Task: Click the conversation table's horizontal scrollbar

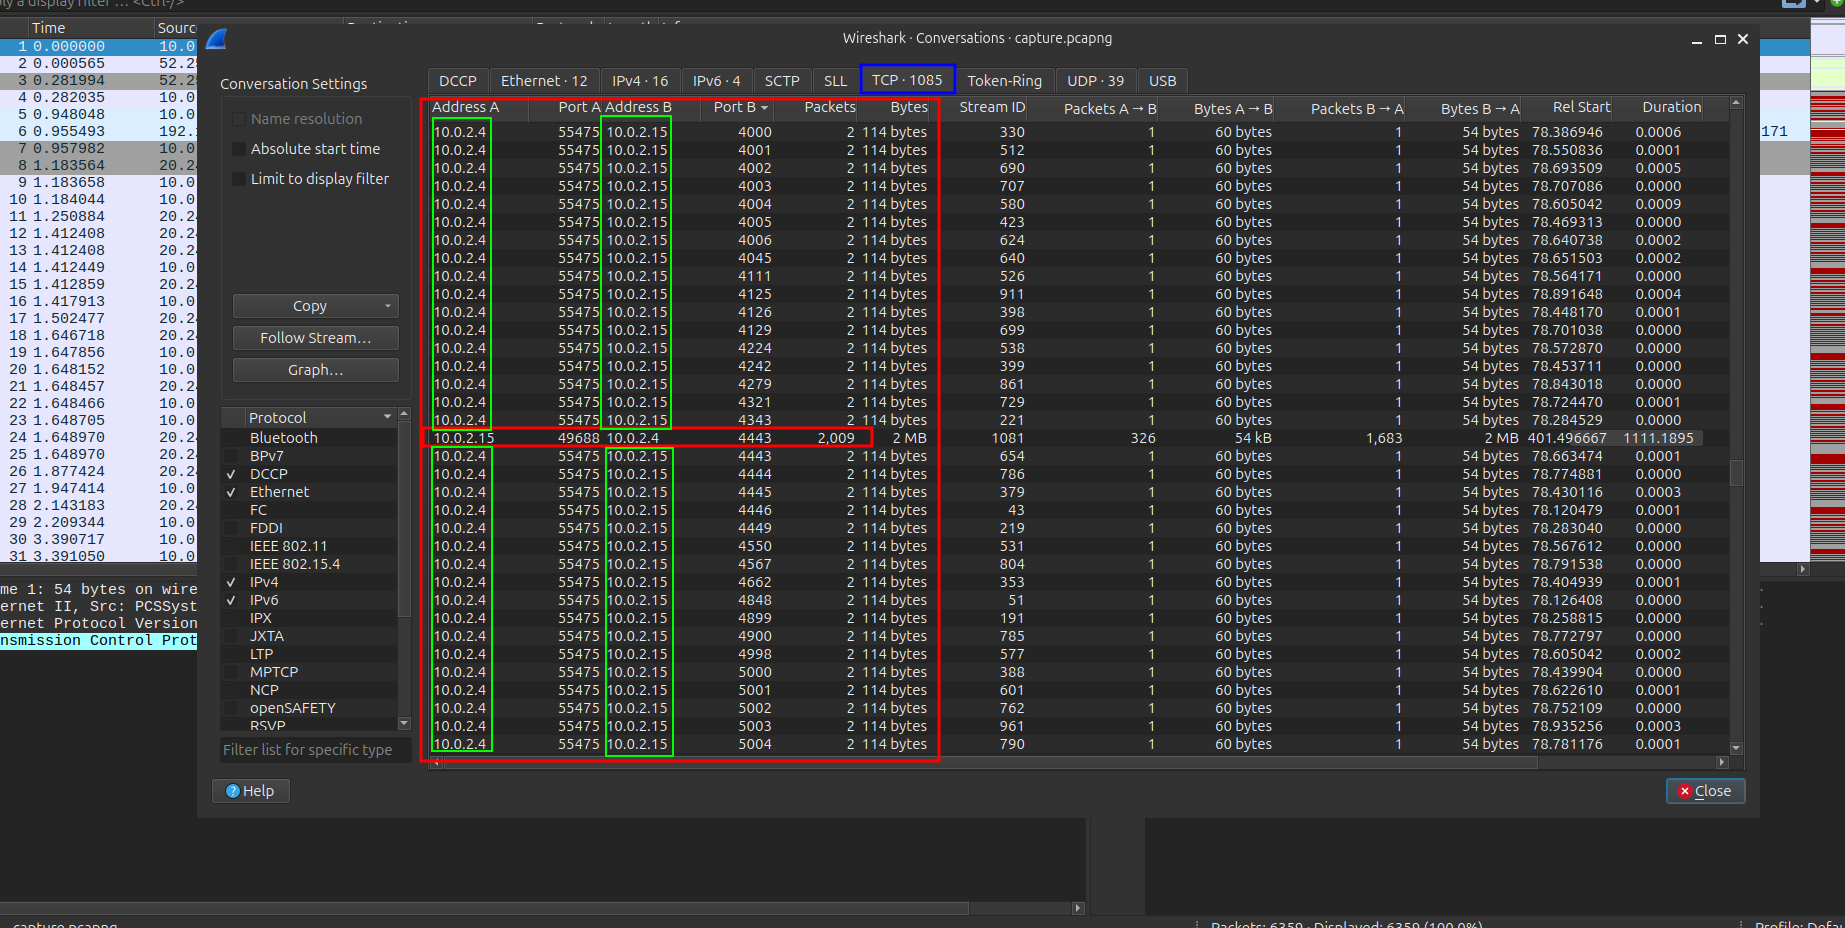Action: tap(990, 762)
